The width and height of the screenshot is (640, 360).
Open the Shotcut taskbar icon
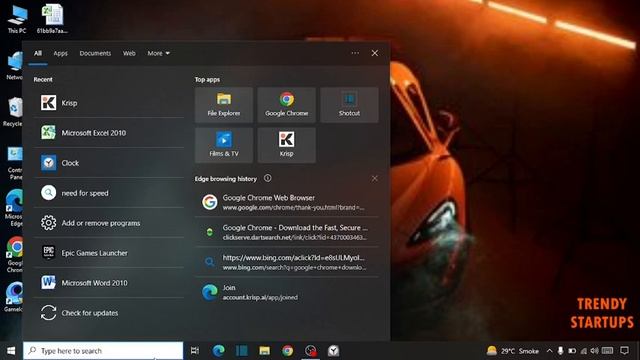click(x=241, y=351)
